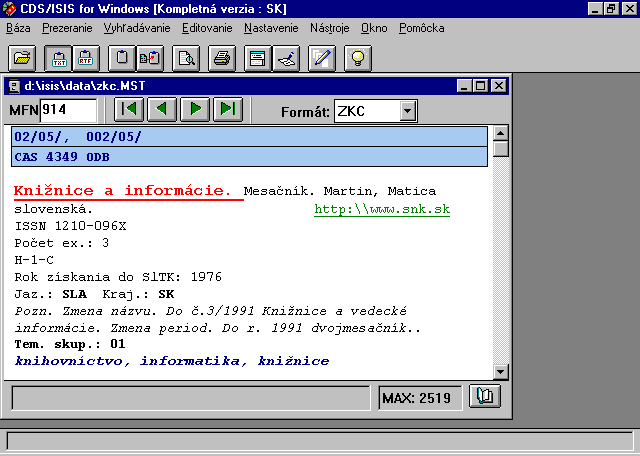Click the TXT export toolbar icon

58,58
